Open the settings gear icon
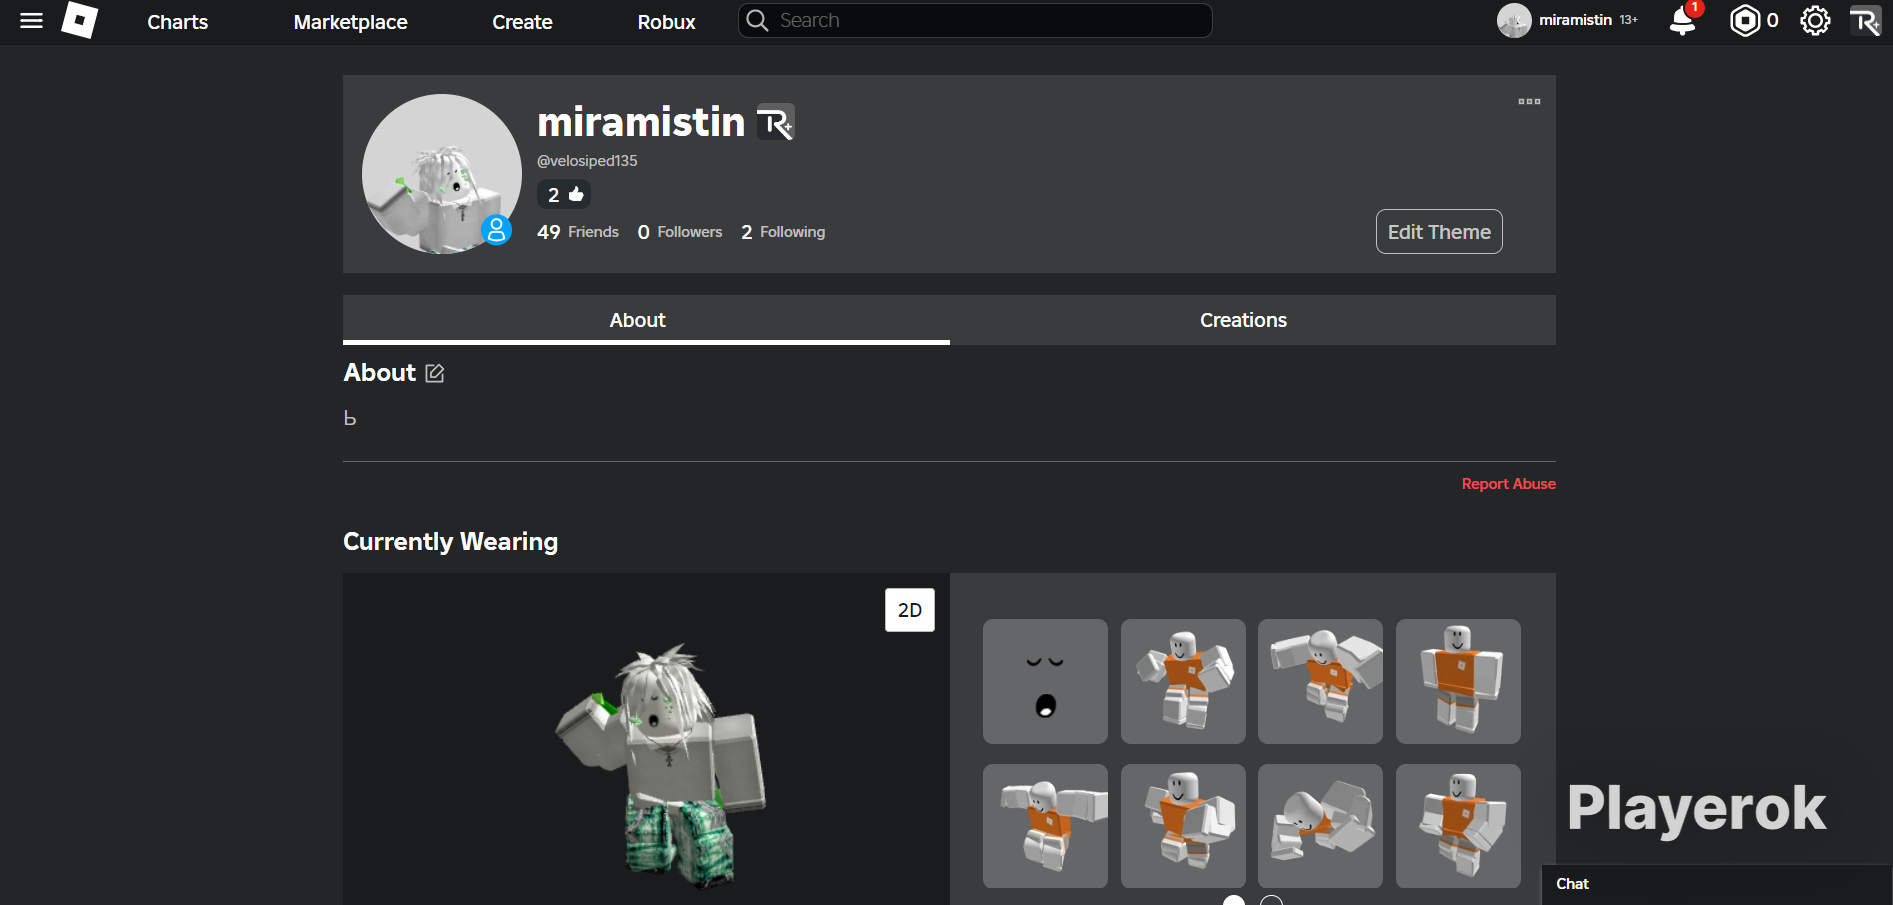 1815,21
